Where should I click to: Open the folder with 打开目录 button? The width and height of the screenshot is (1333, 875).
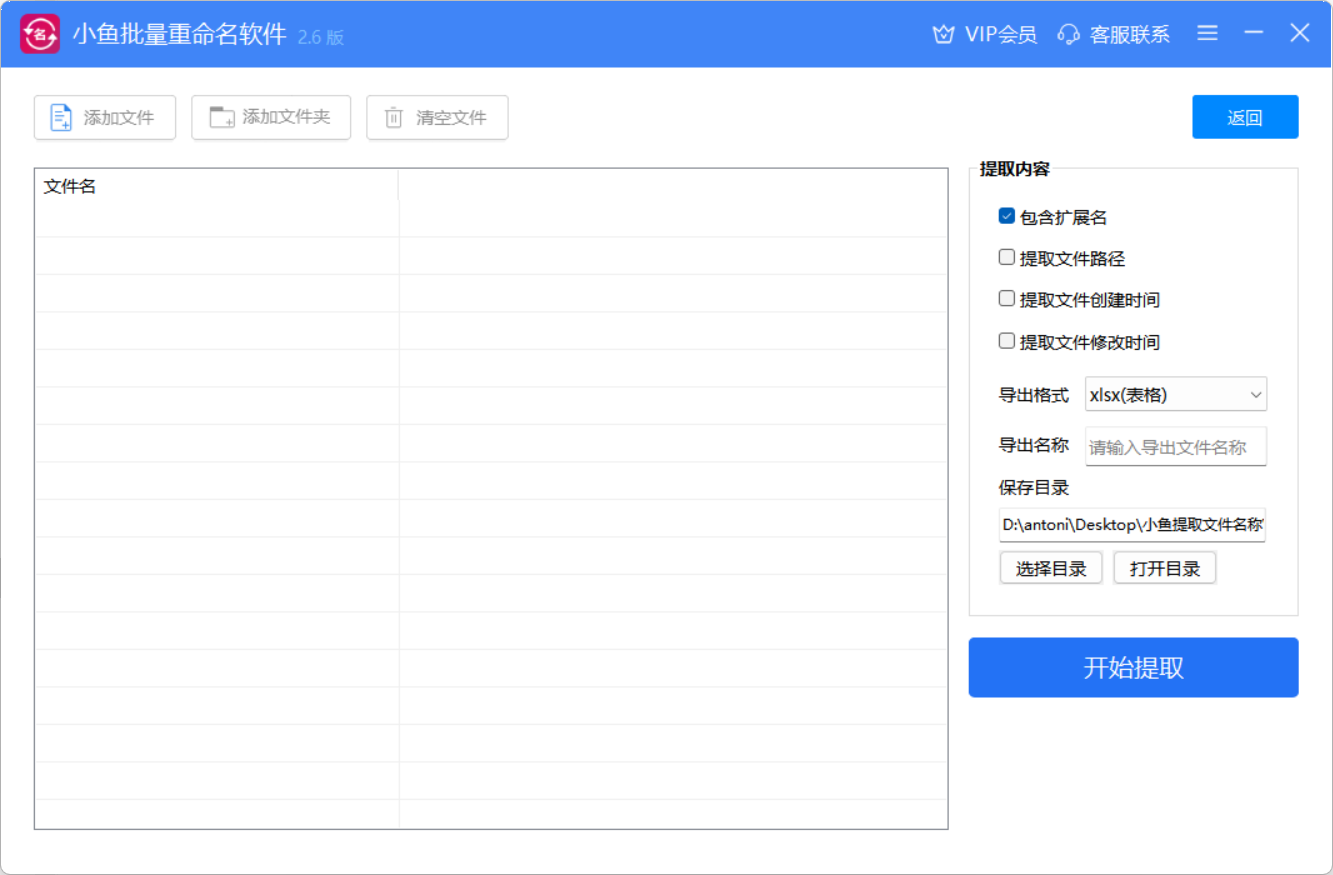coord(1164,569)
